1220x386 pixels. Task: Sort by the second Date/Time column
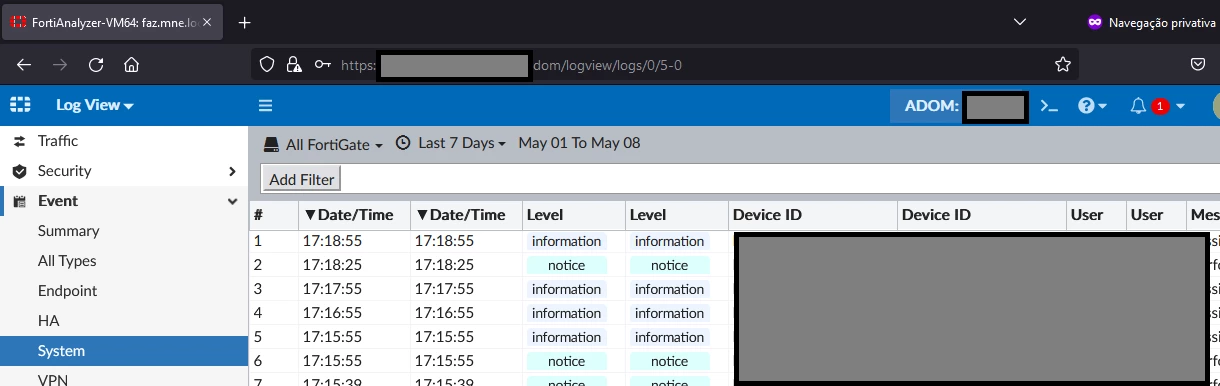click(465, 215)
